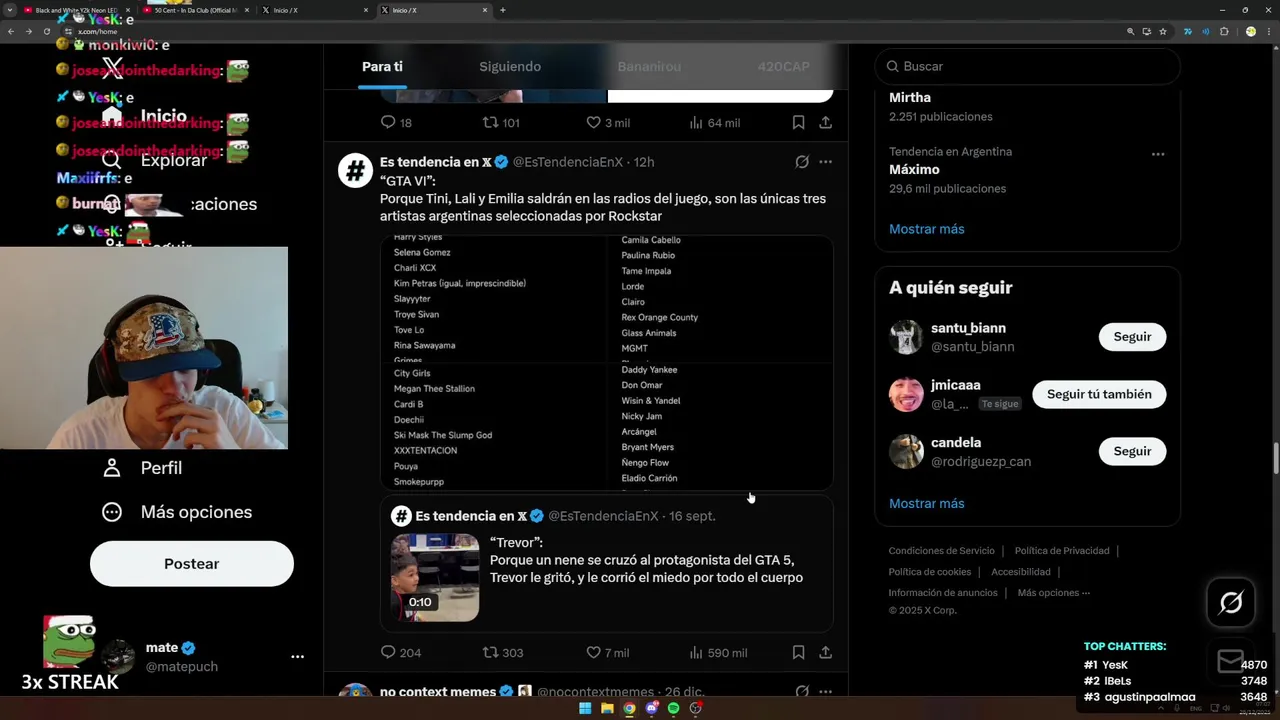
Task: Click the page scrollbar thumb
Action: pyautogui.click(x=1275, y=459)
